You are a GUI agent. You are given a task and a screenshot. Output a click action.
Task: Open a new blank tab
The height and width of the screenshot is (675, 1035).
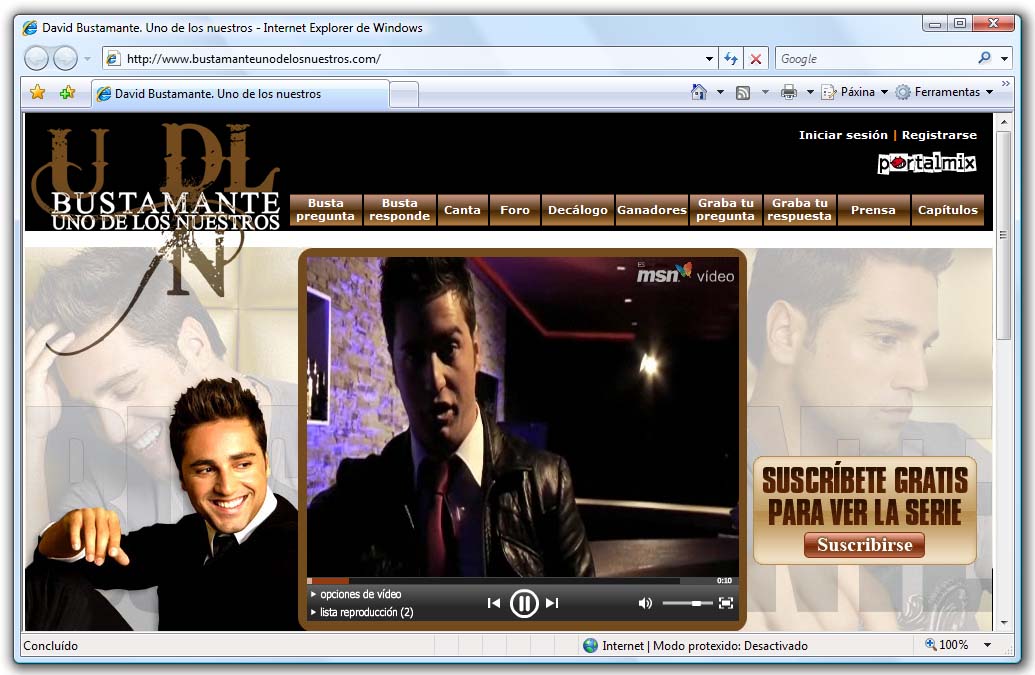point(404,94)
